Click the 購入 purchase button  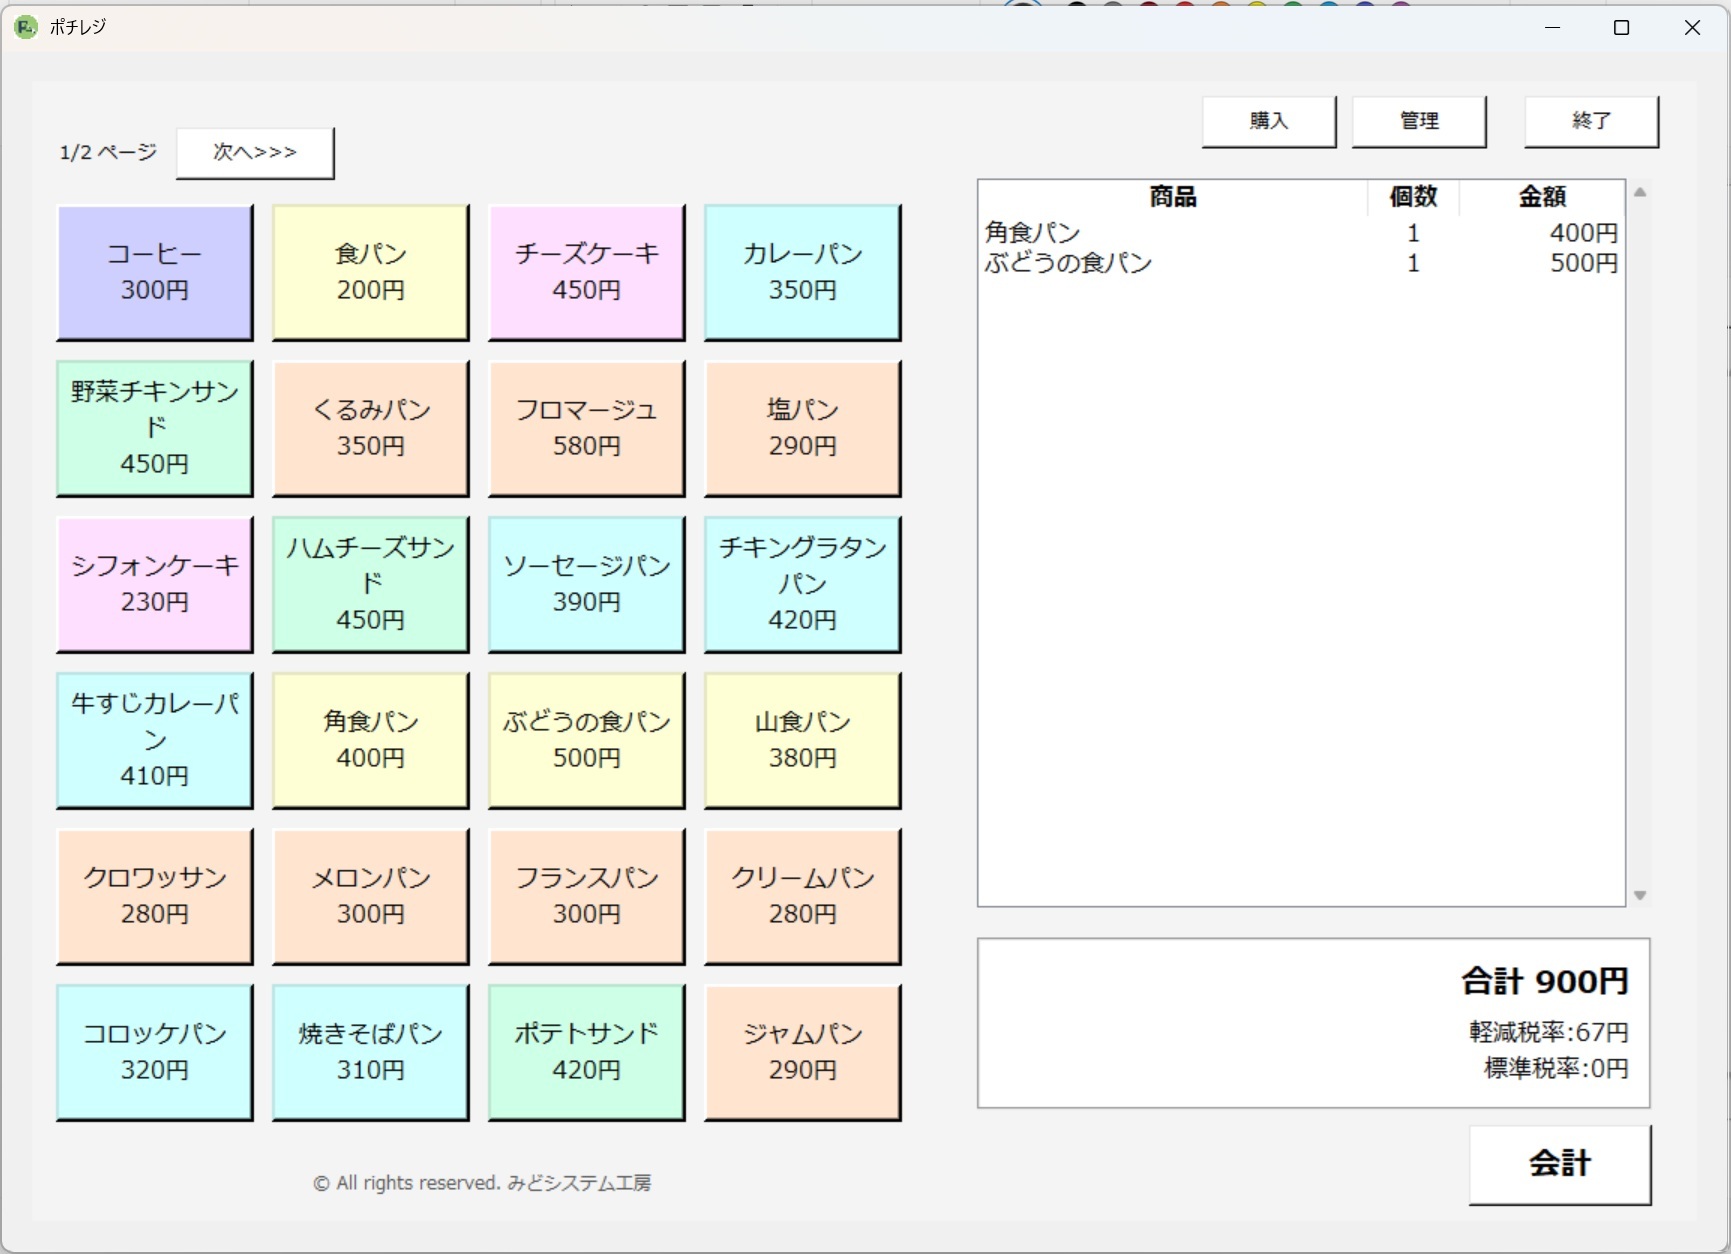tap(1268, 121)
